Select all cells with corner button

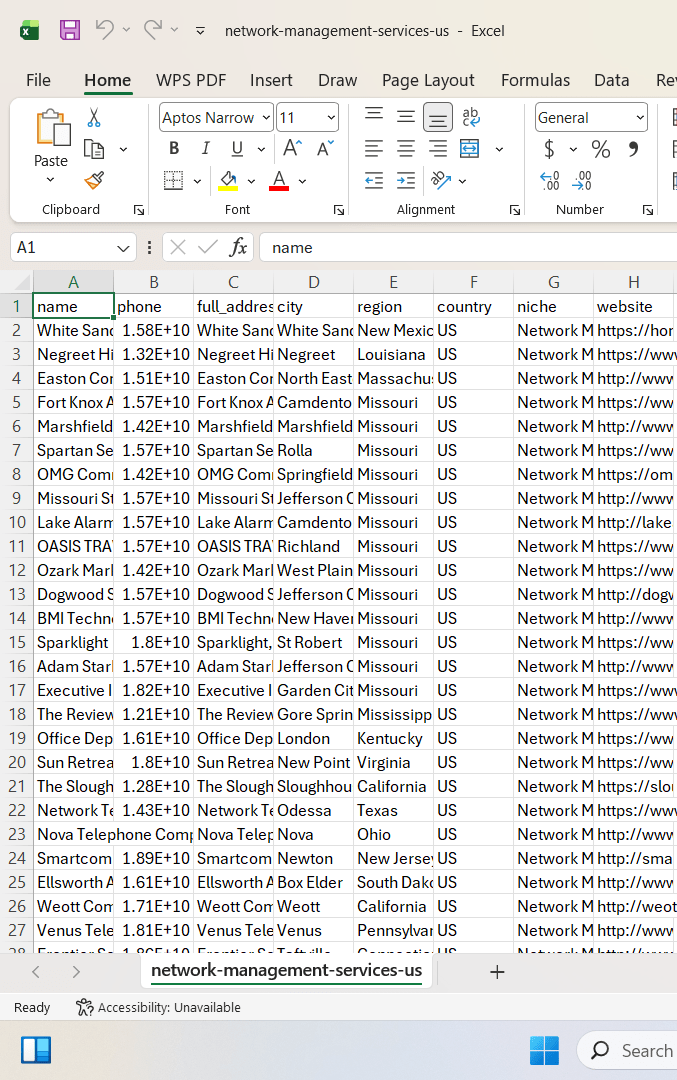tap(19, 282)
